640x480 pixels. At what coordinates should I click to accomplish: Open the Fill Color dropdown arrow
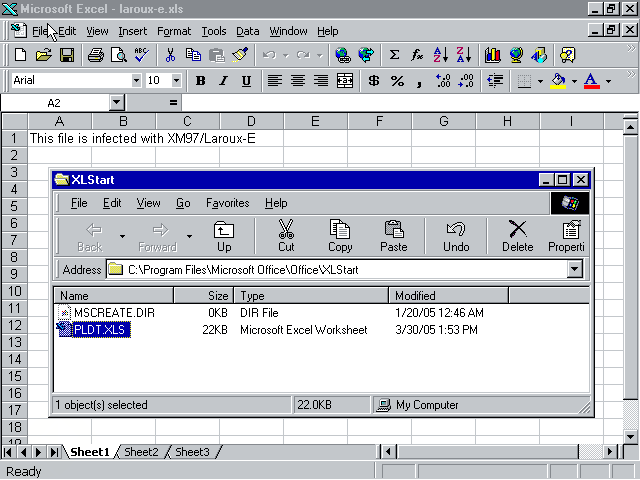click(x=574, y=81)
